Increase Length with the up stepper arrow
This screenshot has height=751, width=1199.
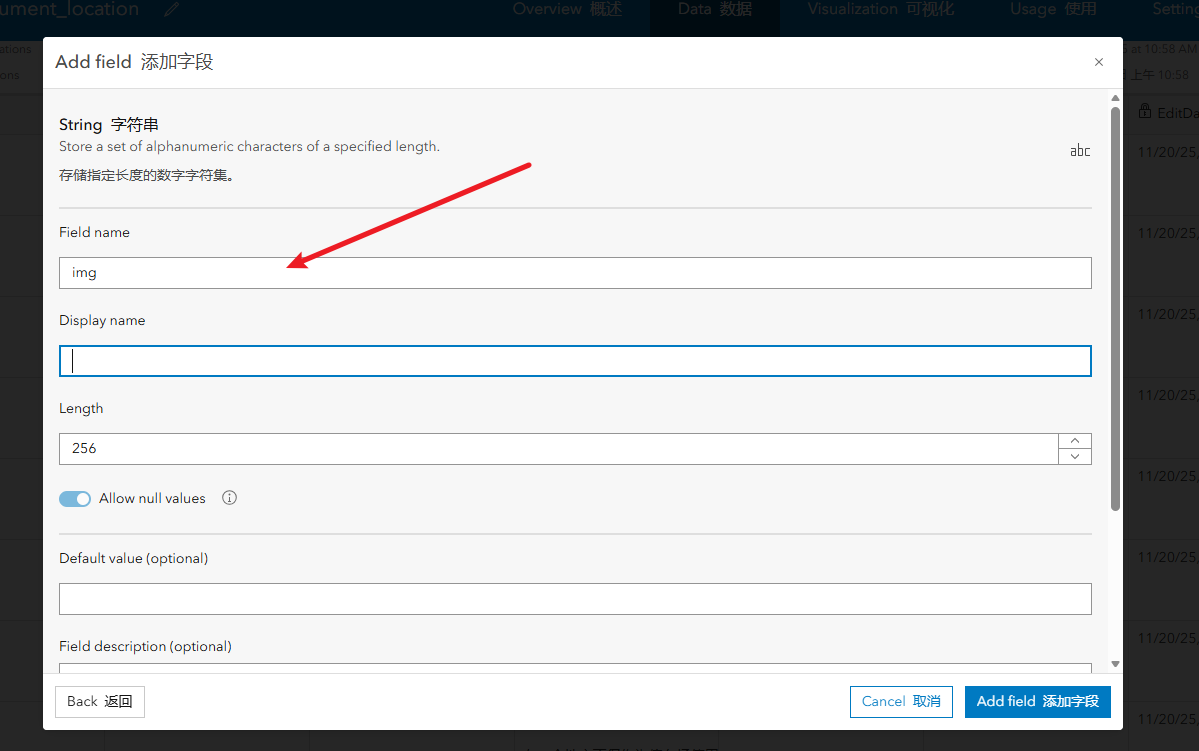pyautogui.click(x=1075, y=441)
